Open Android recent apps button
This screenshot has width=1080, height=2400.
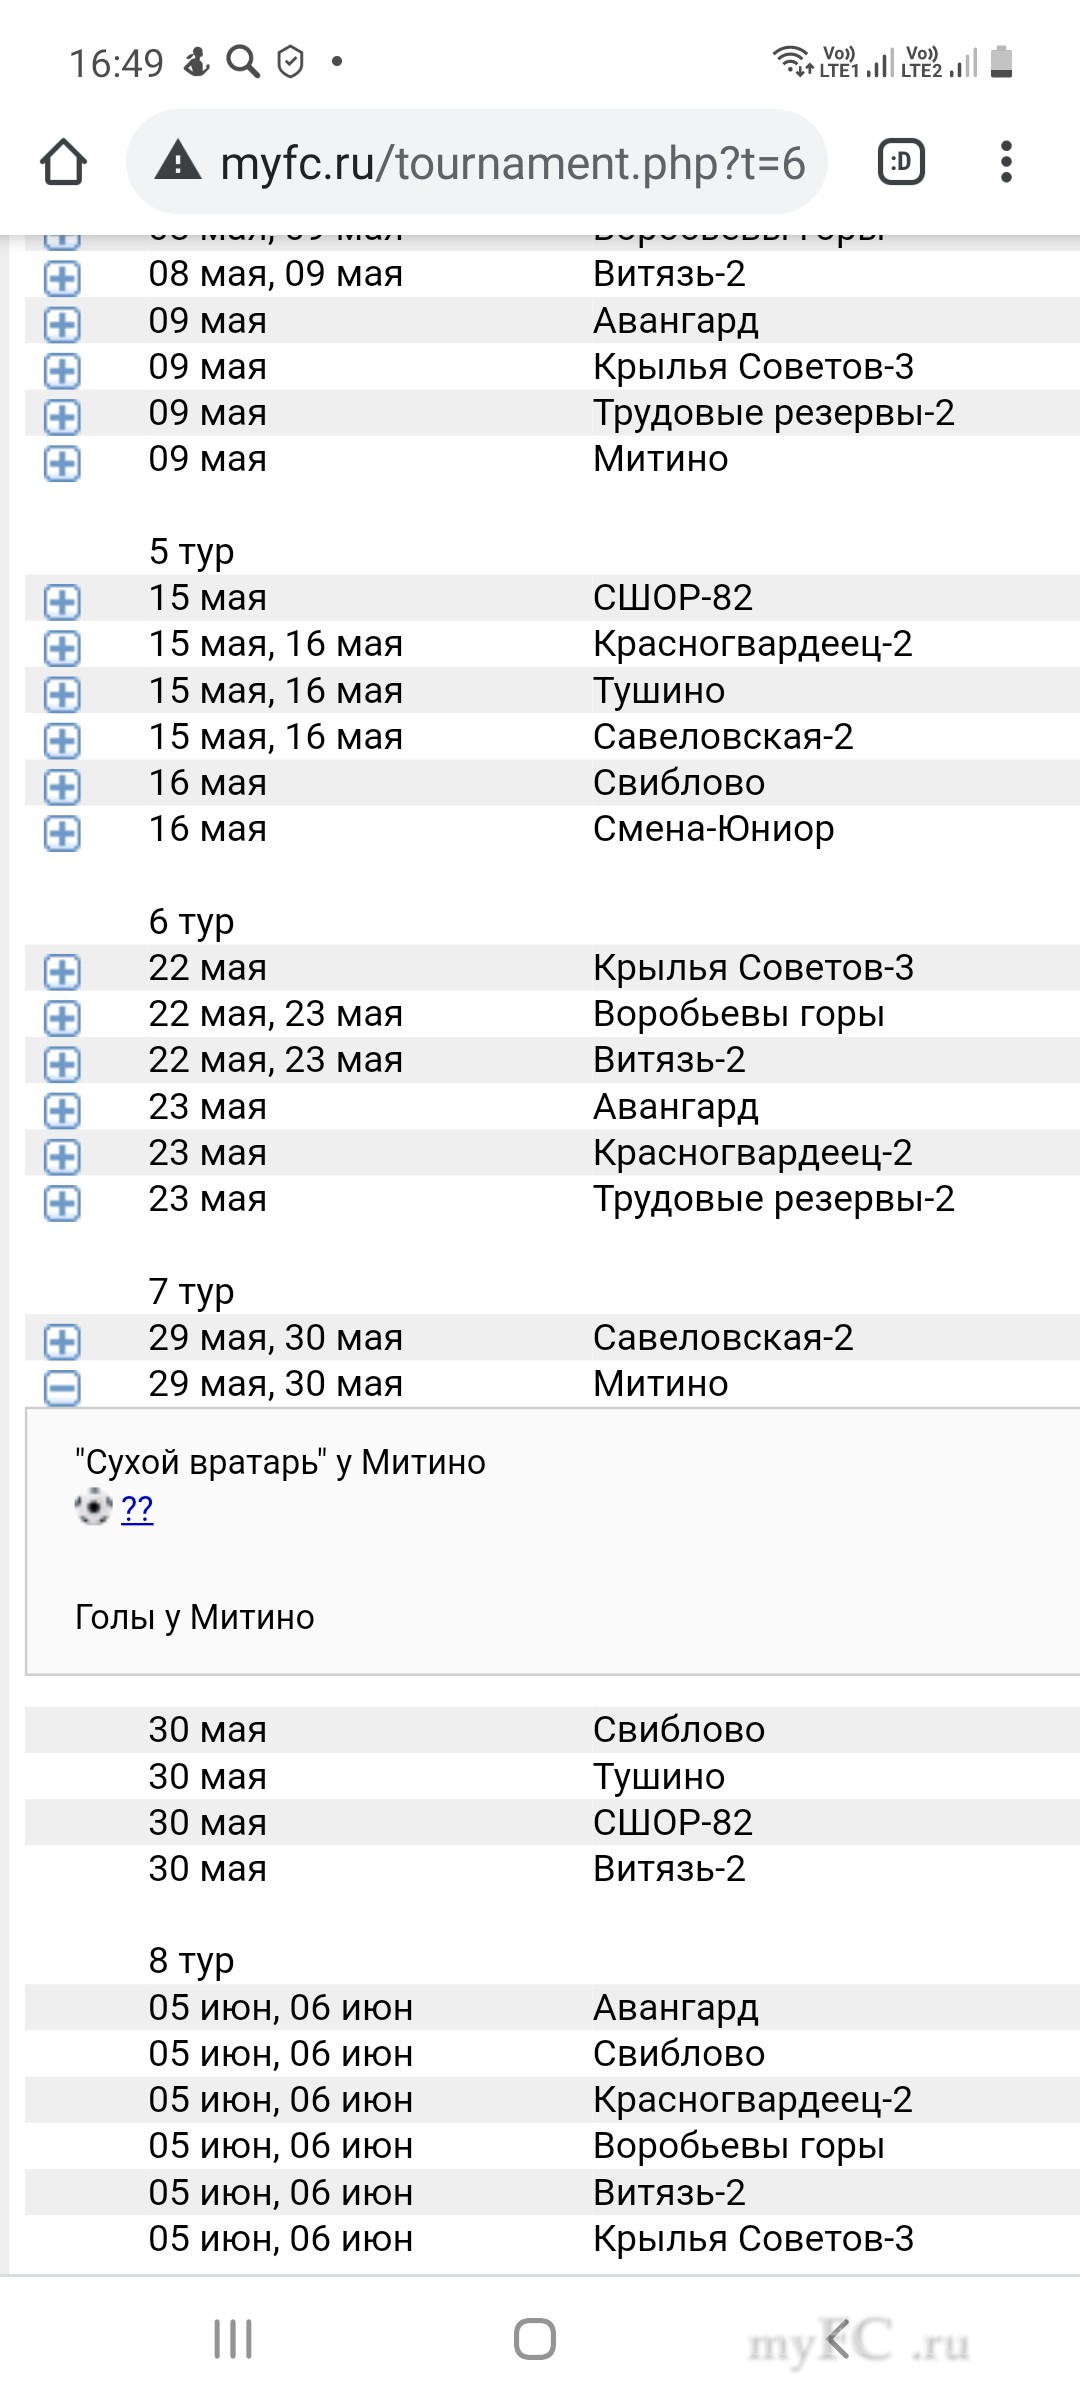[x=233, y=2339]
